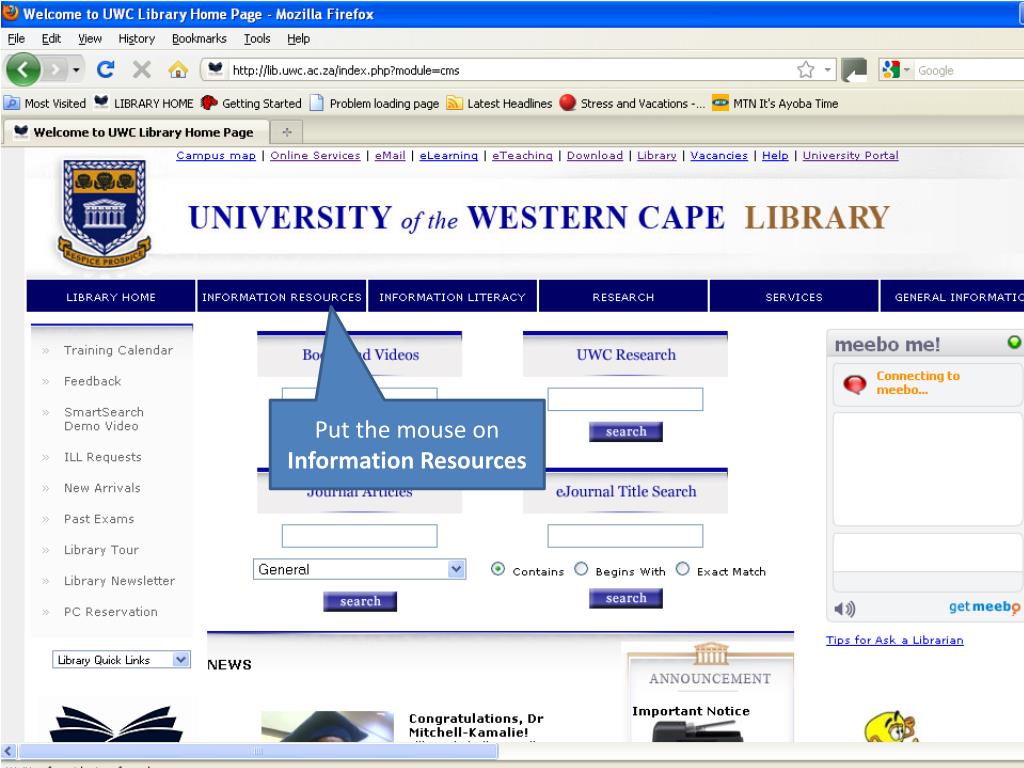Open the Problem loading page bookmark

click(374, 103)
